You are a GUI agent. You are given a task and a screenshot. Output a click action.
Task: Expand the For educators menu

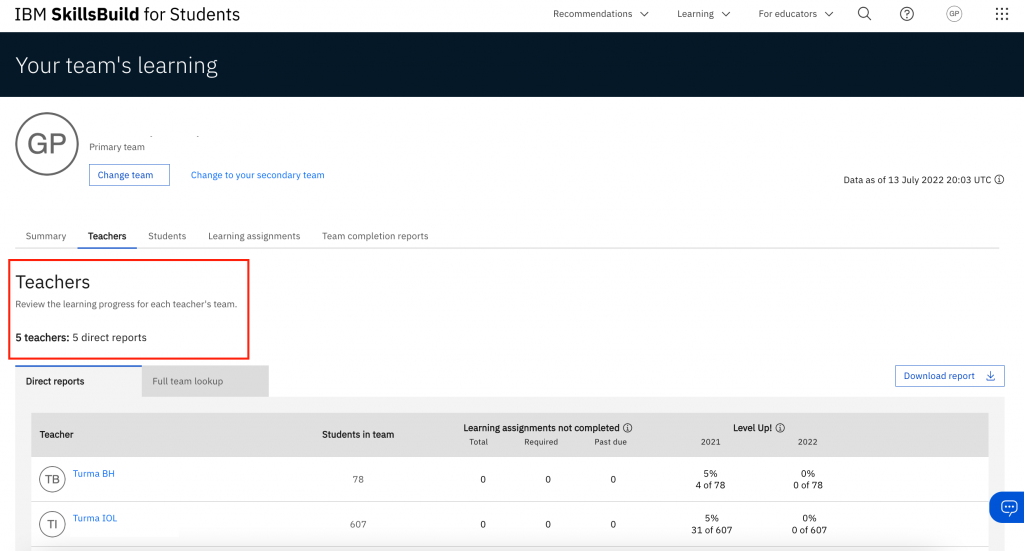(795, 14)
